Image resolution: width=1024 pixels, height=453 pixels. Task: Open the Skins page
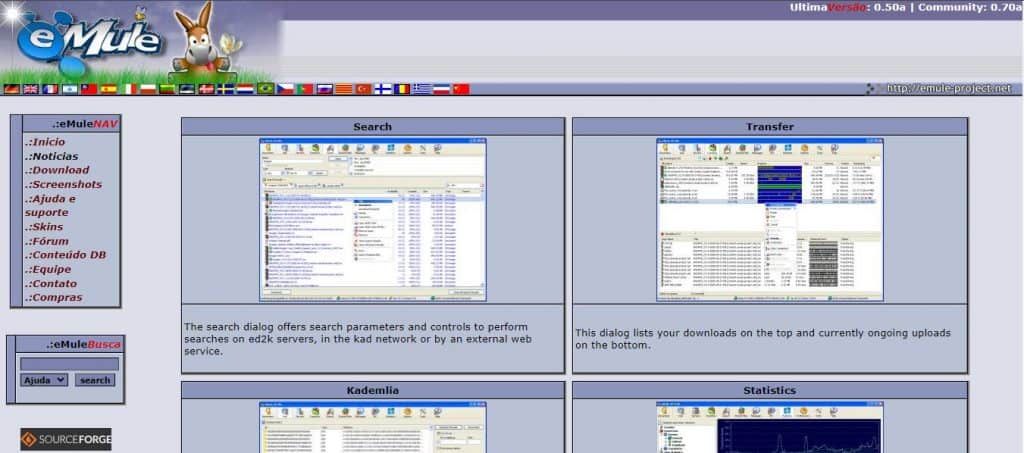(x=44, y=226)
